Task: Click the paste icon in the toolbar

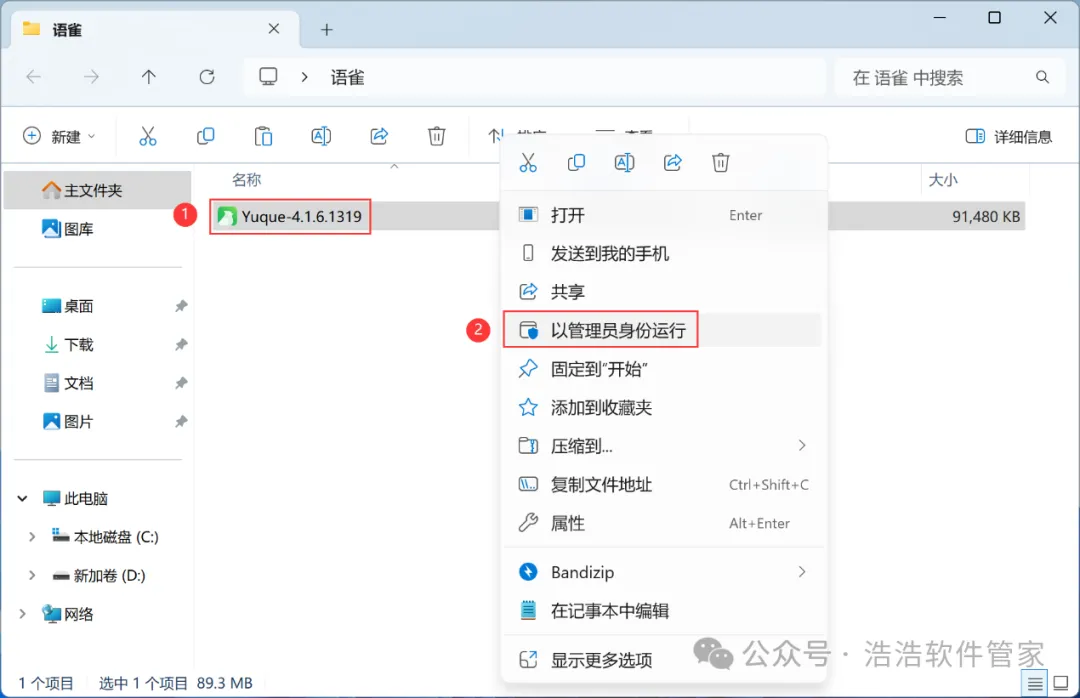Action: 263,136
